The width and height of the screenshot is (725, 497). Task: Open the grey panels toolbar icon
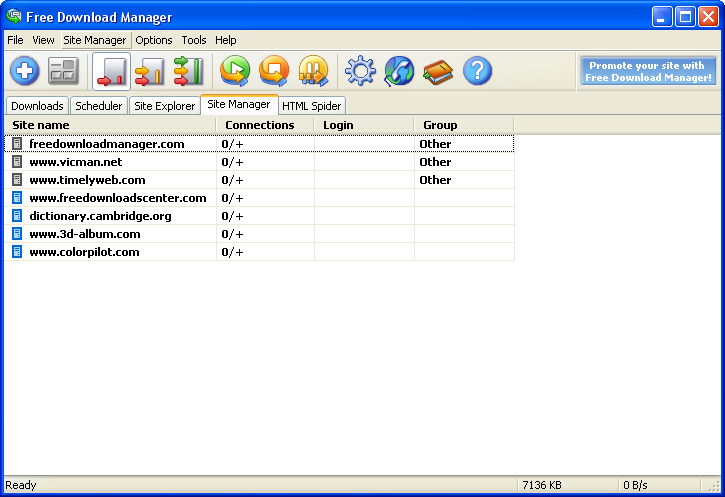point(63,71)
